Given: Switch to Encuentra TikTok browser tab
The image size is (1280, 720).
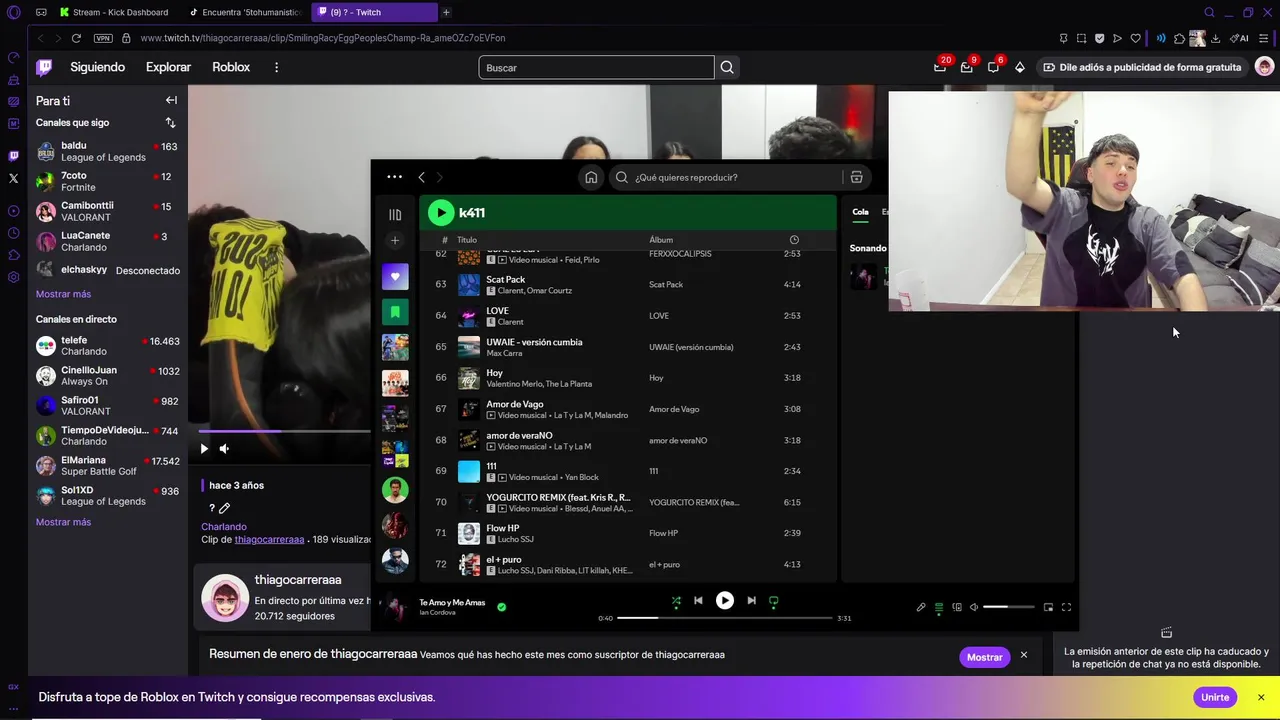Looking at the screenshot, I should (245, 12).
